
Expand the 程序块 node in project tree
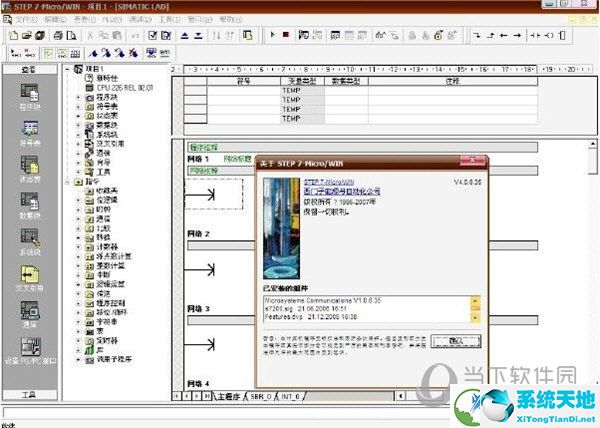pyautogui.click(x=78, y=98)
